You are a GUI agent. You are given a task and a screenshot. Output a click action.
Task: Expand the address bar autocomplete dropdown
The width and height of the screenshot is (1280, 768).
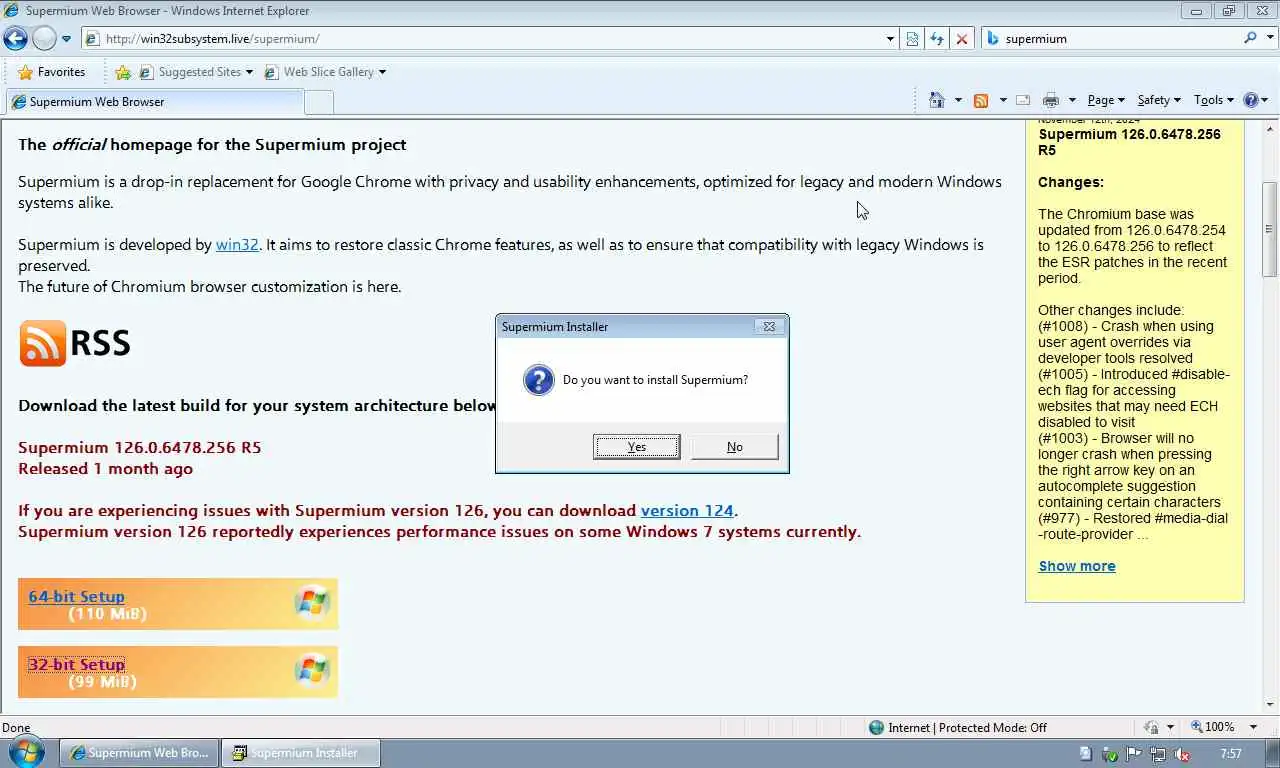pos(890,39)
